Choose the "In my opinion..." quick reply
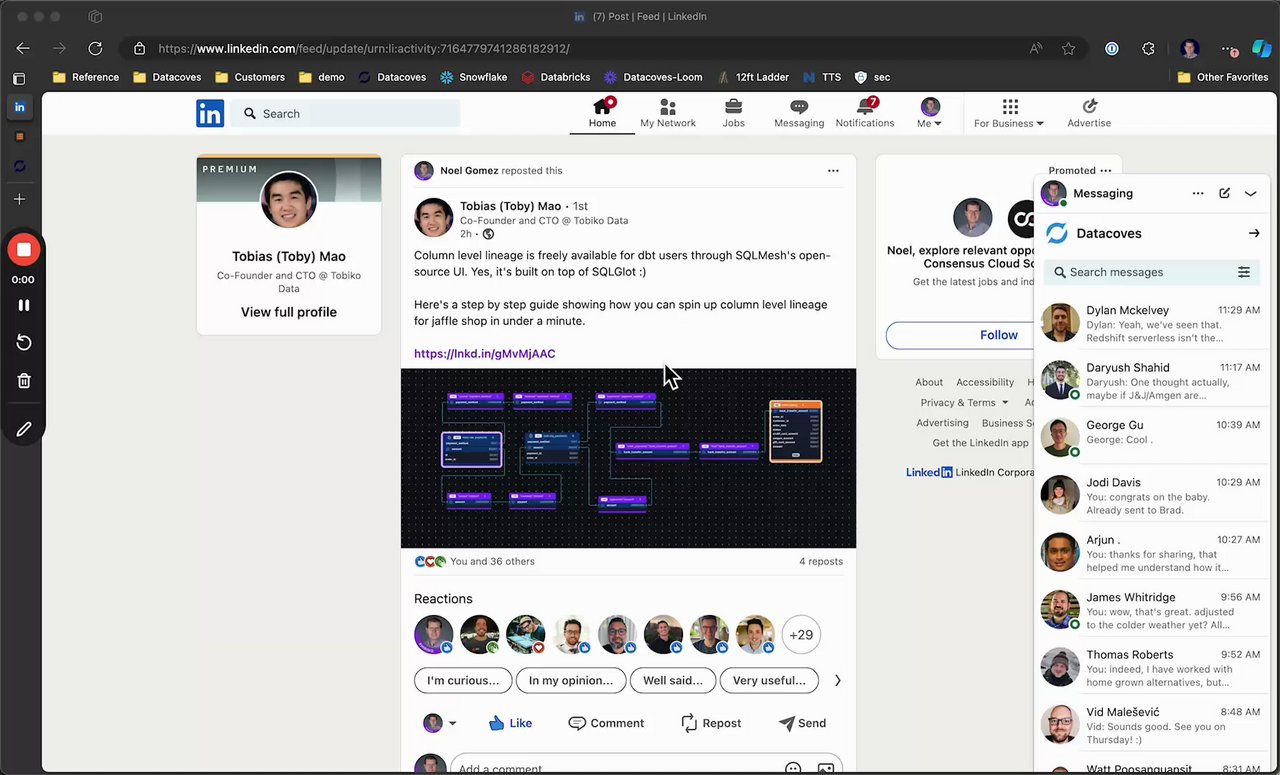Image resolution: width=1280 pixels, height=775 pixels. coord(571,680)
